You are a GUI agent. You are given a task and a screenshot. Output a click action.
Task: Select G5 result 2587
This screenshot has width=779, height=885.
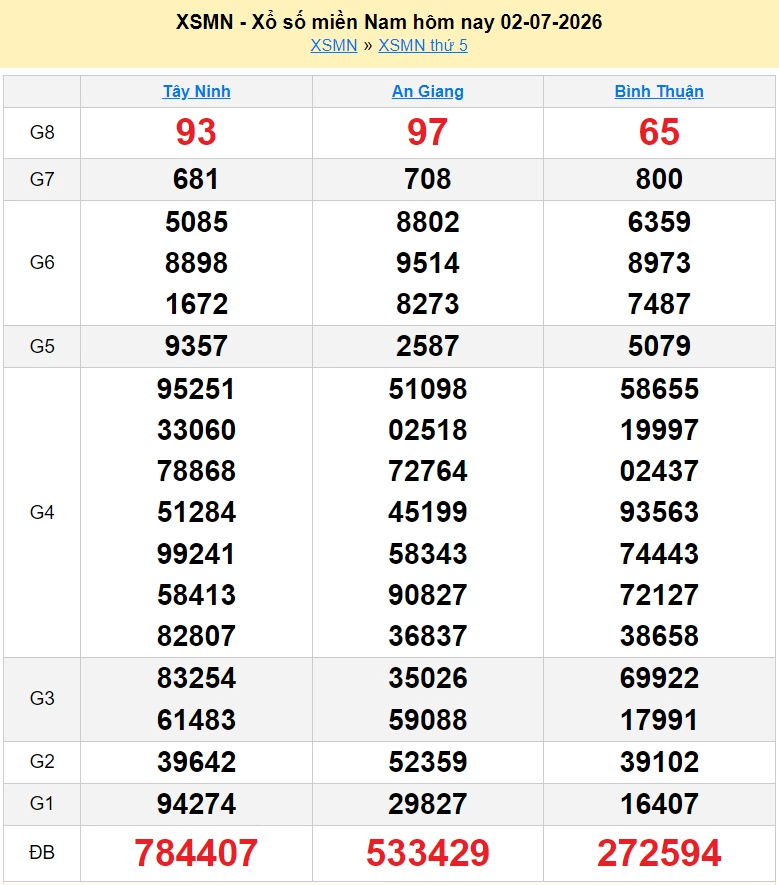pos(428,346)
